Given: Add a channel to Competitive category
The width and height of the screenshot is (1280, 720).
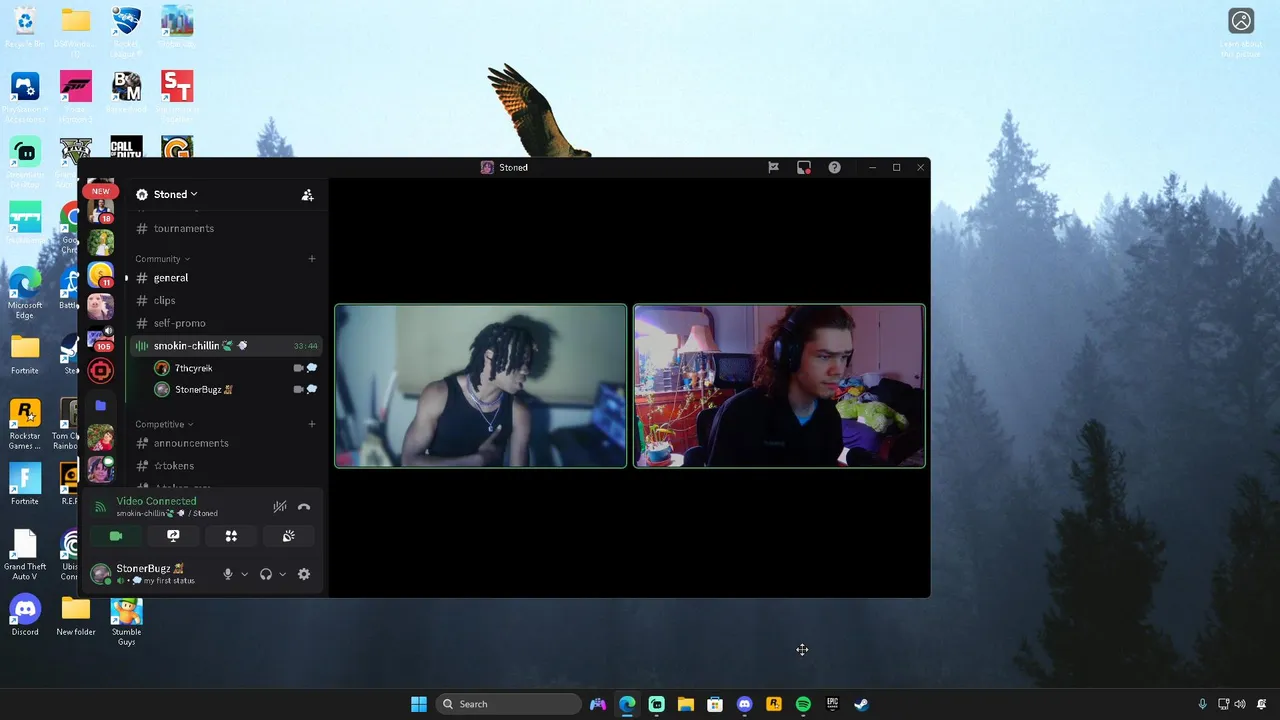Looking at the screenshot, I should [312, 424].
